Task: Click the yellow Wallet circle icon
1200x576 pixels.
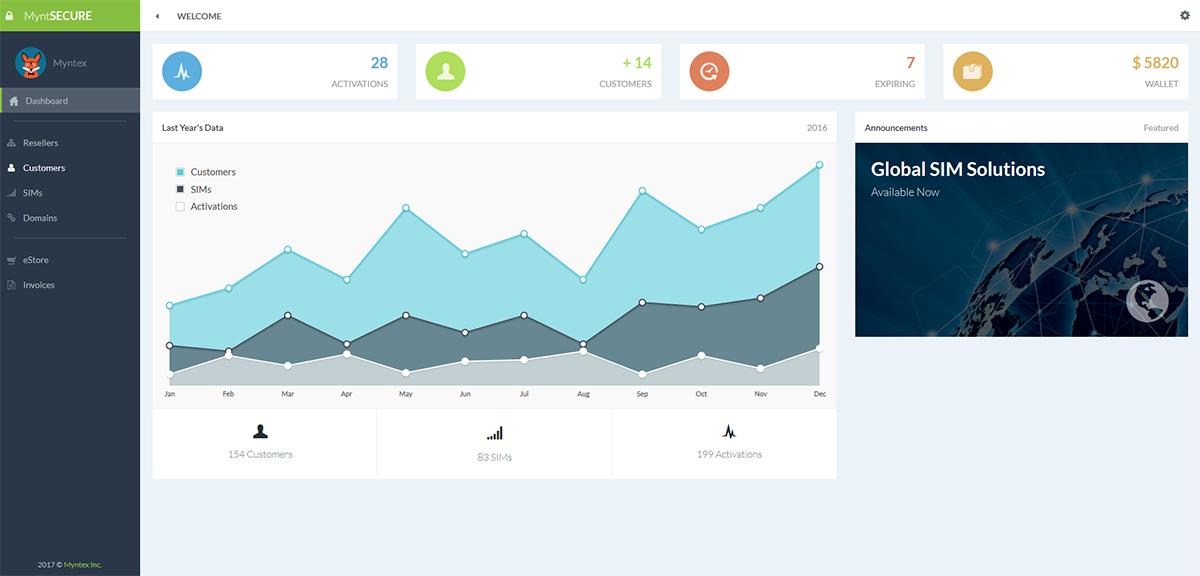Action: [x=973, y=71]
